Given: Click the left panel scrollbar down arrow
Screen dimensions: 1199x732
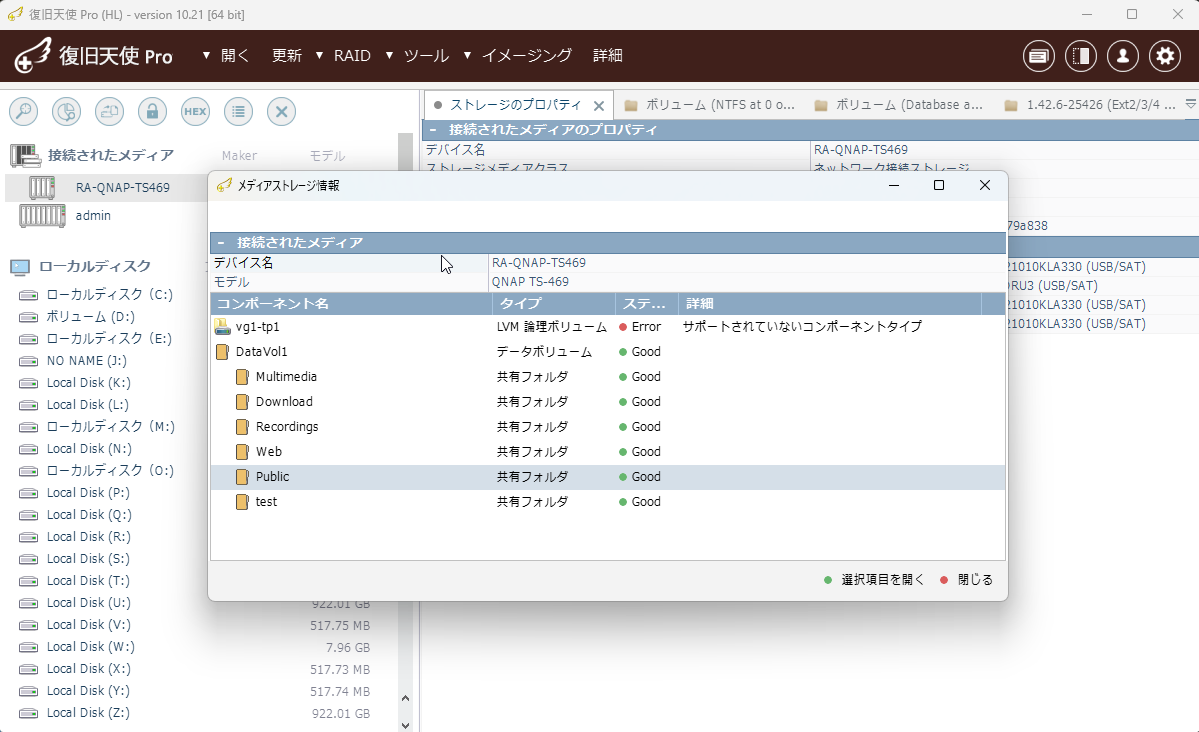Looking at the screenshot, I should tap(405, 724).
